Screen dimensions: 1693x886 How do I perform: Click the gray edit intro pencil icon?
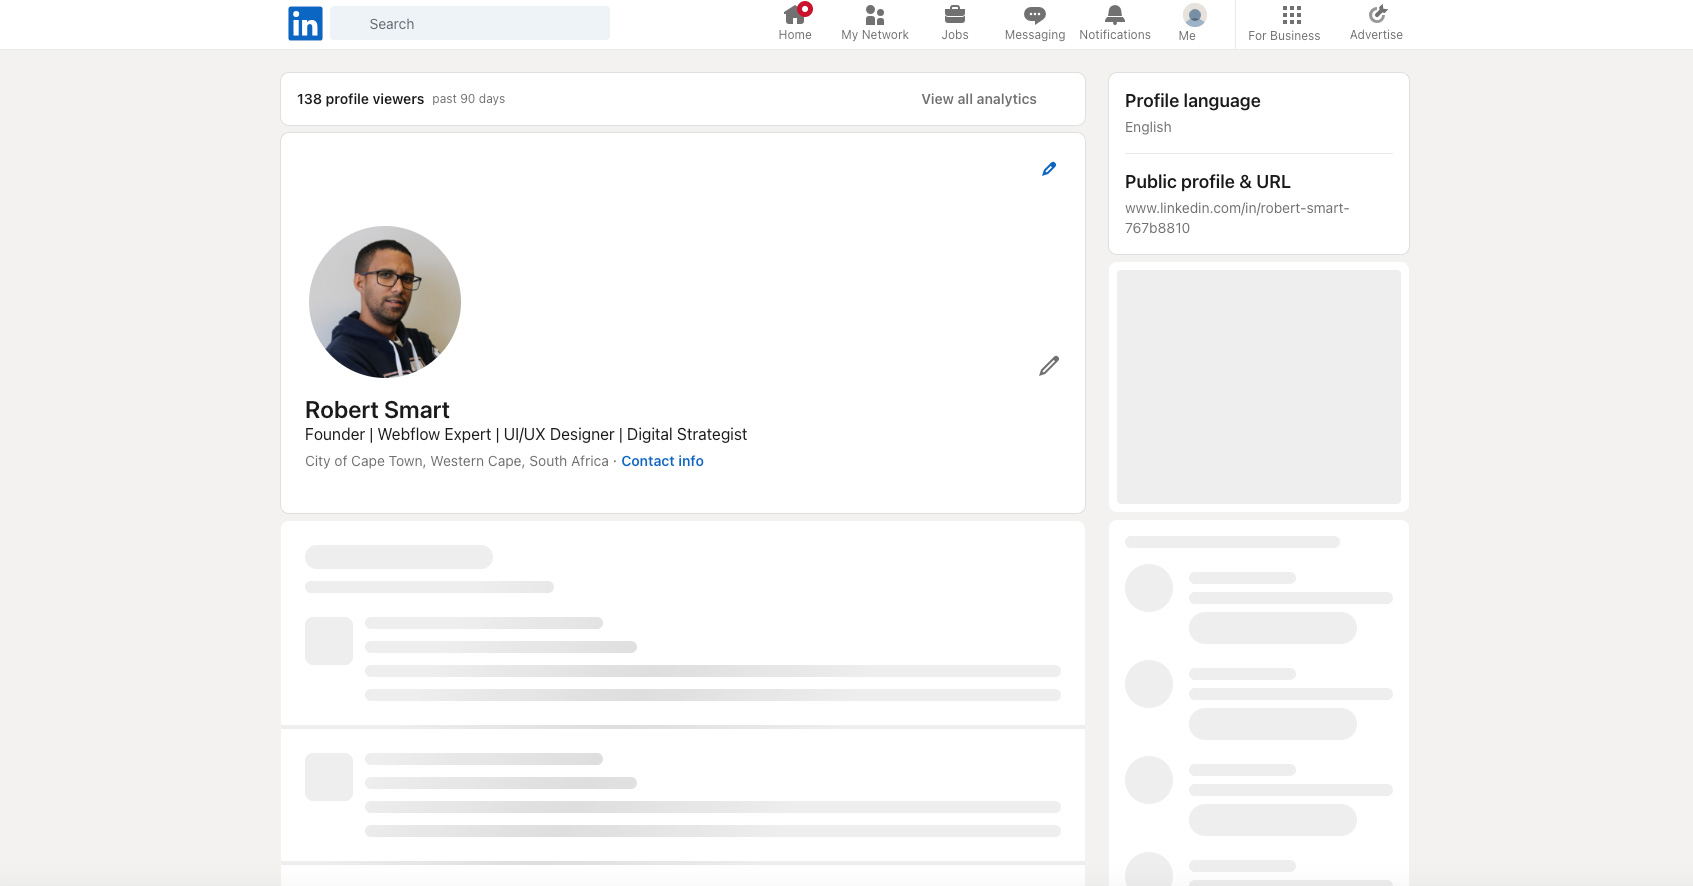point(1049,366)
